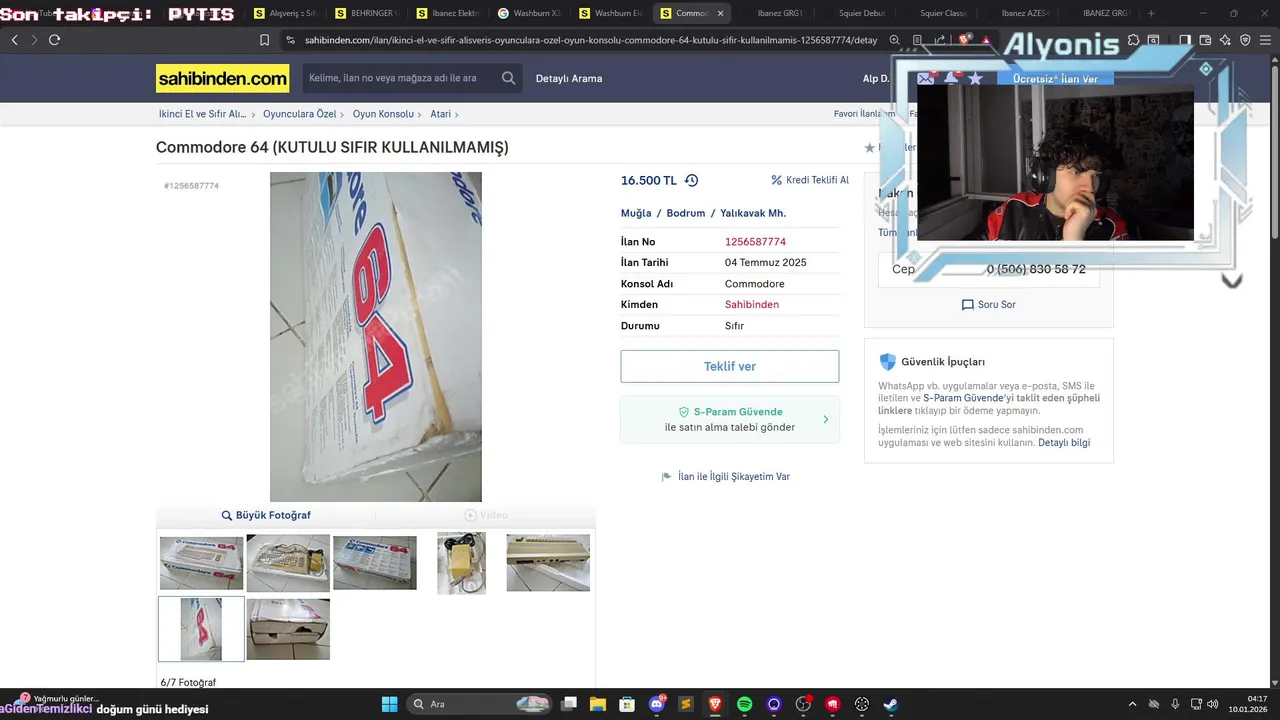
Task: Switch to the Ibanez Elektr tab
Action: pyautogui.click(x=447, y=13)
